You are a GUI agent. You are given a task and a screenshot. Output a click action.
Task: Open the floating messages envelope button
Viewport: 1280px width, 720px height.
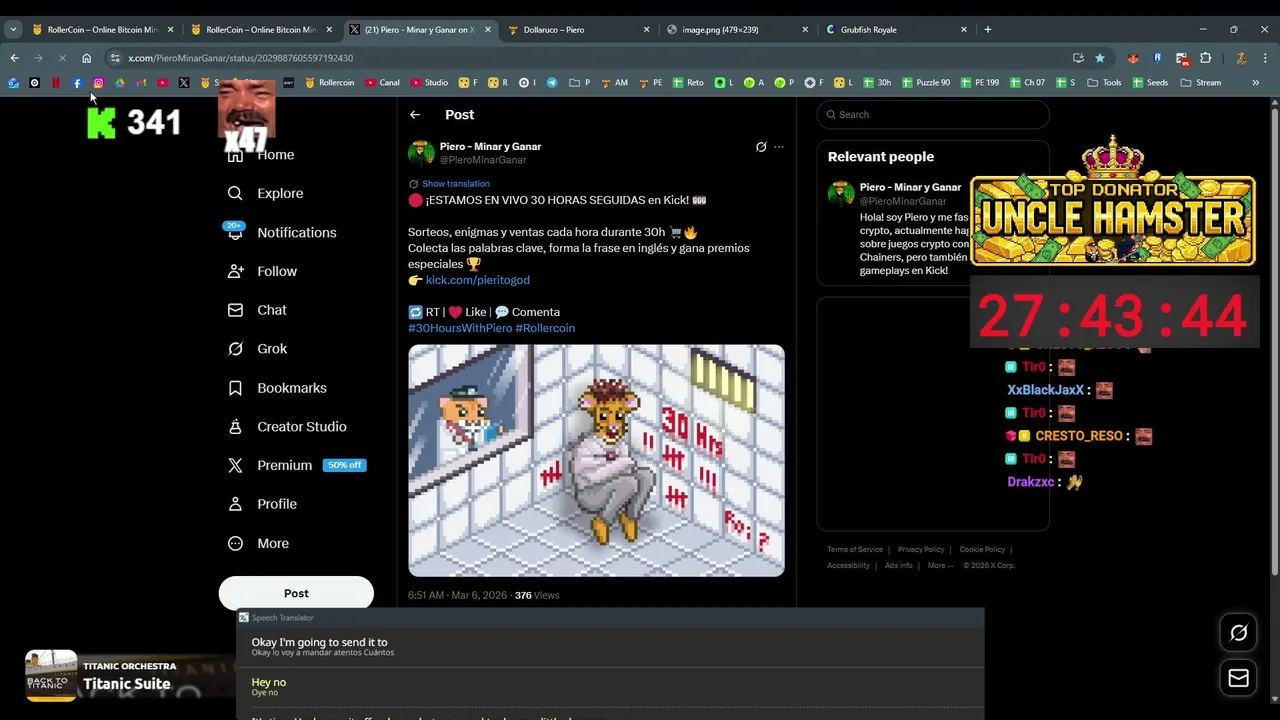coord(1238,678)
